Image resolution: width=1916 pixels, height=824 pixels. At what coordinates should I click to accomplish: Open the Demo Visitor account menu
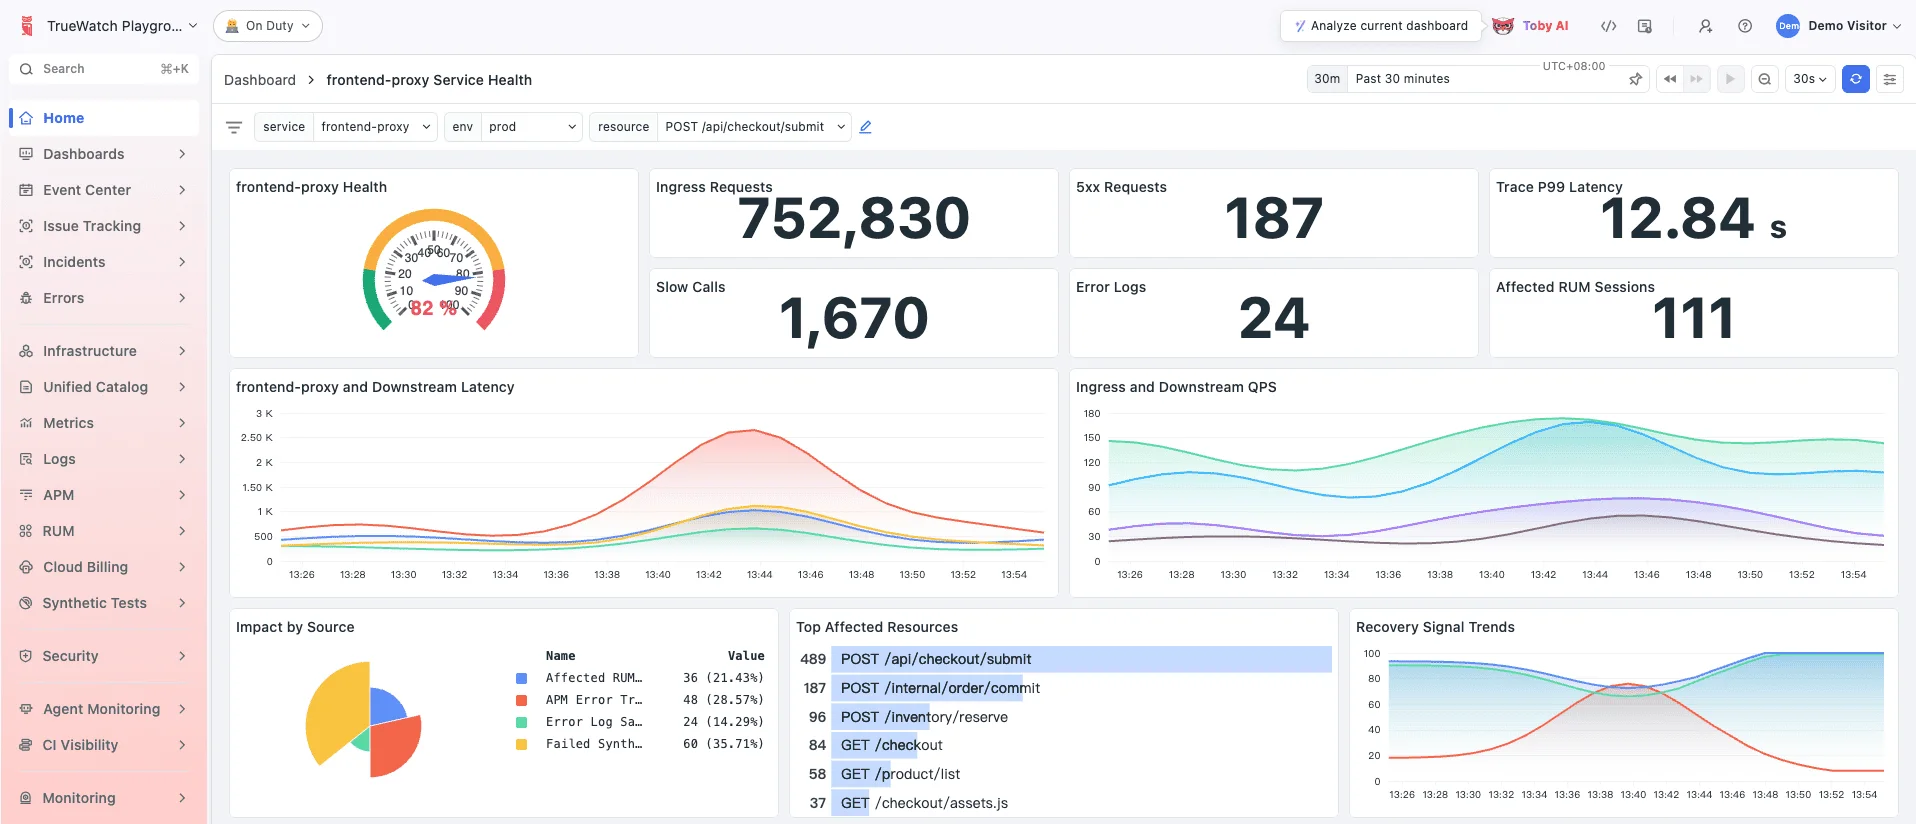(1839, 26)
